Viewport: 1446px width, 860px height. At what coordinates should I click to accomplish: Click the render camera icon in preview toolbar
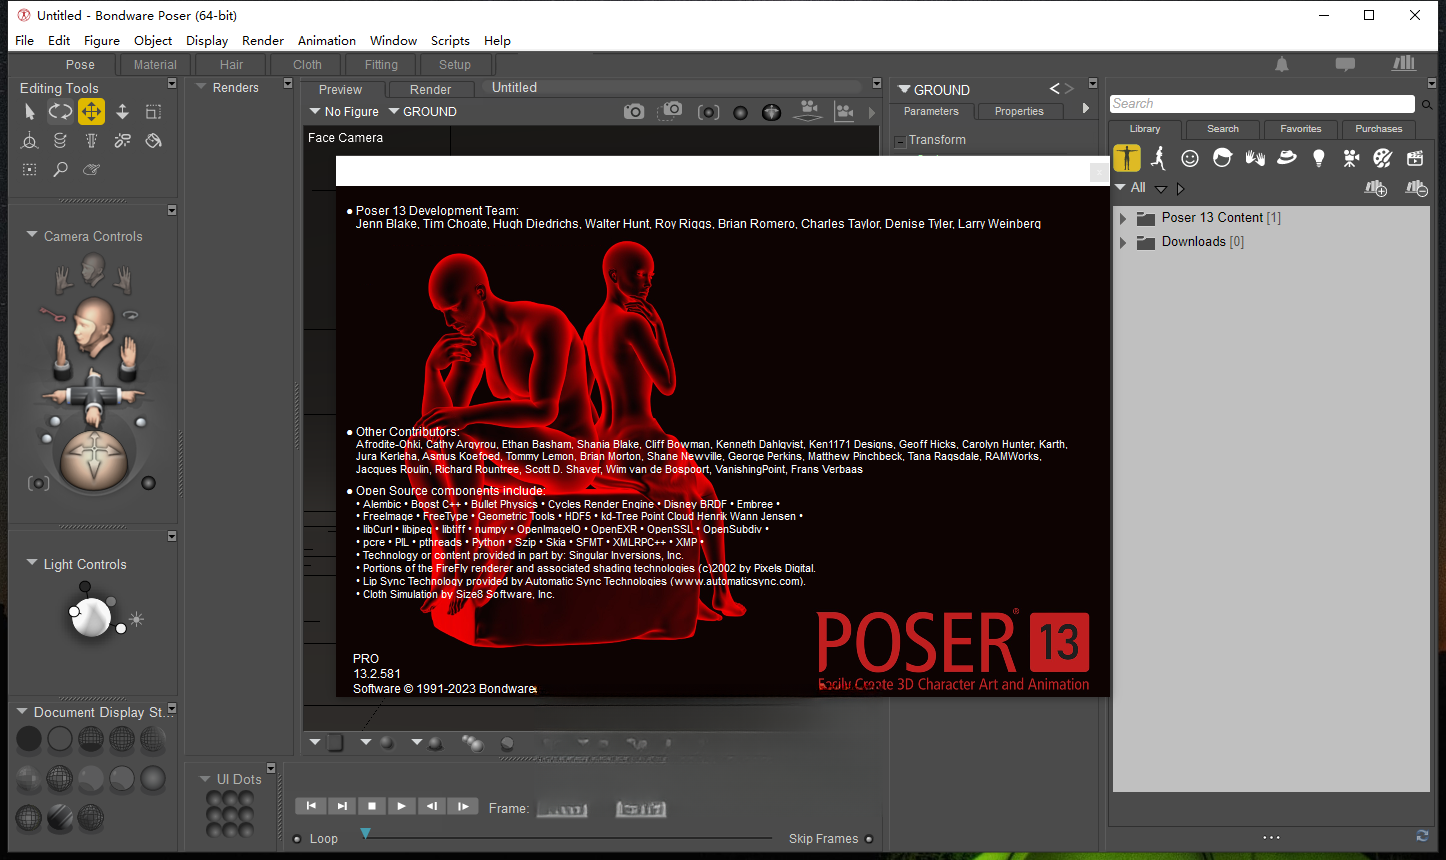[x=634, y=112]
